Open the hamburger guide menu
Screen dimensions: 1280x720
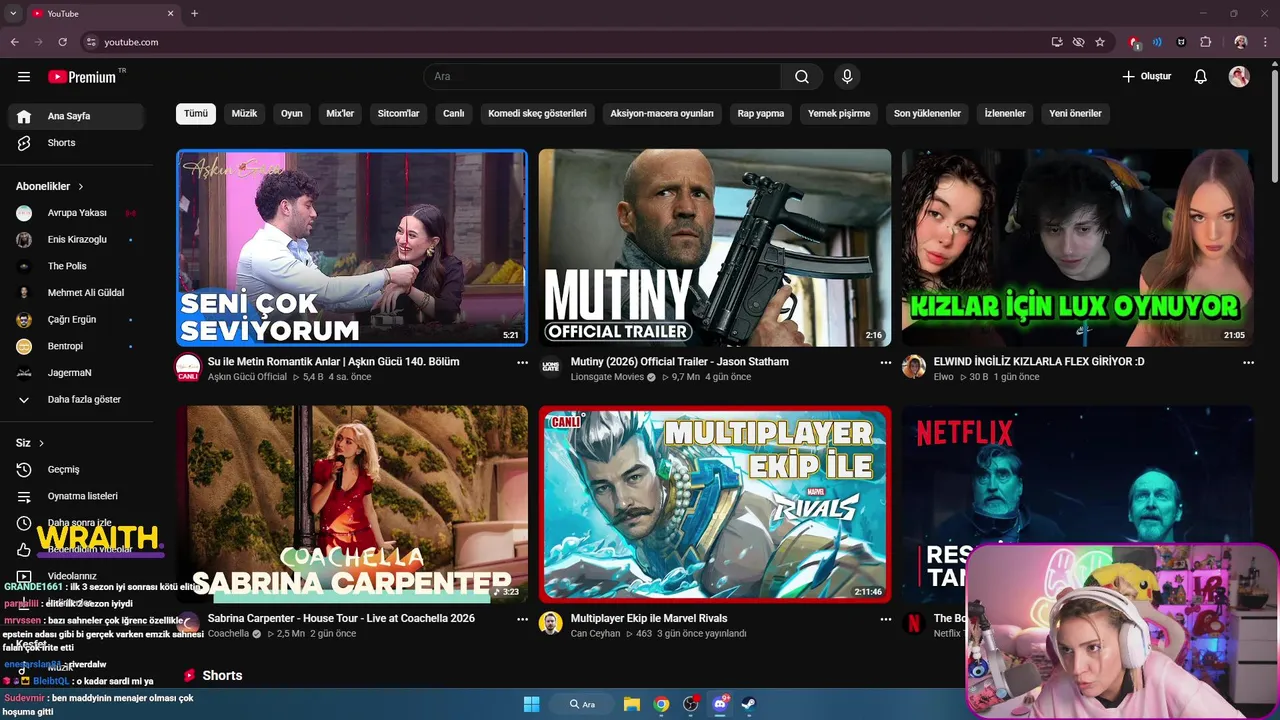(x=24, y=77)
